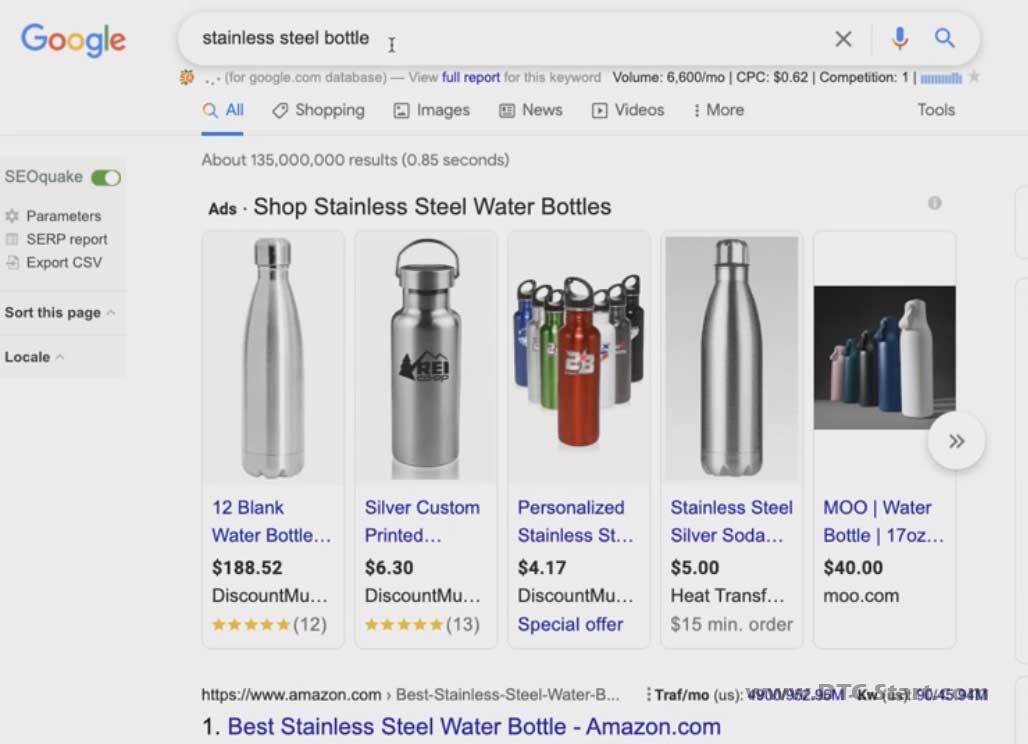Open the REI silver bottle image
The height and width of the screenshot is (744, 1028).
click(x=425, y=358)
